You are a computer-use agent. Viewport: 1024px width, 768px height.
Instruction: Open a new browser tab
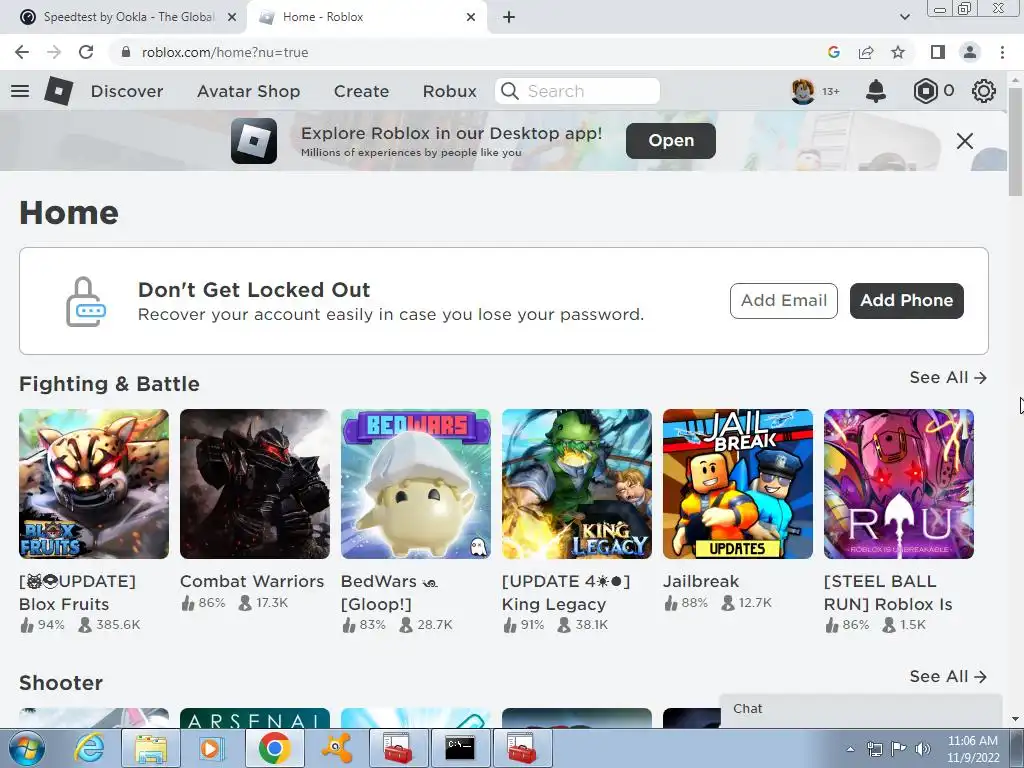[x=509, y=18]
